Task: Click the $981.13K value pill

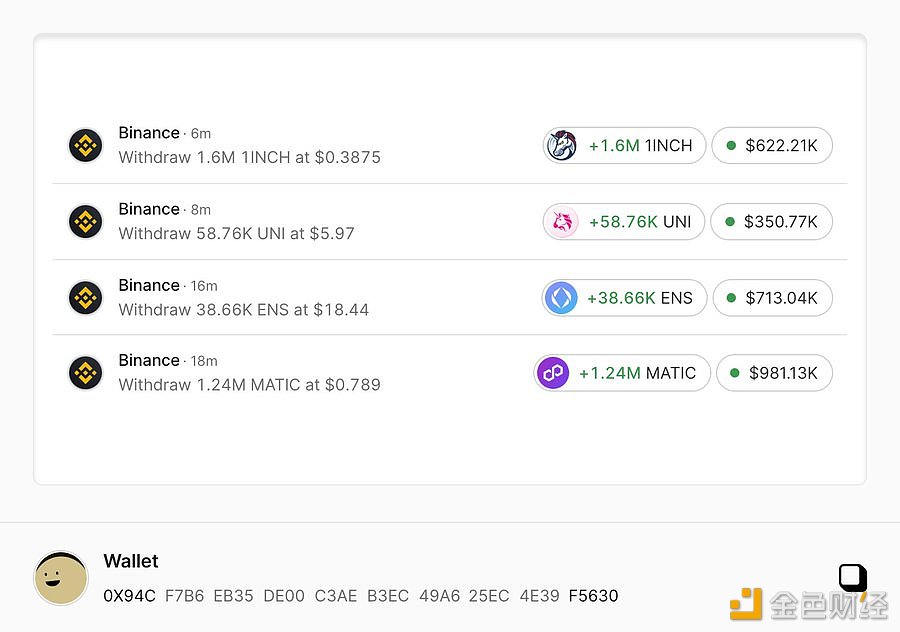Action: 774,373
